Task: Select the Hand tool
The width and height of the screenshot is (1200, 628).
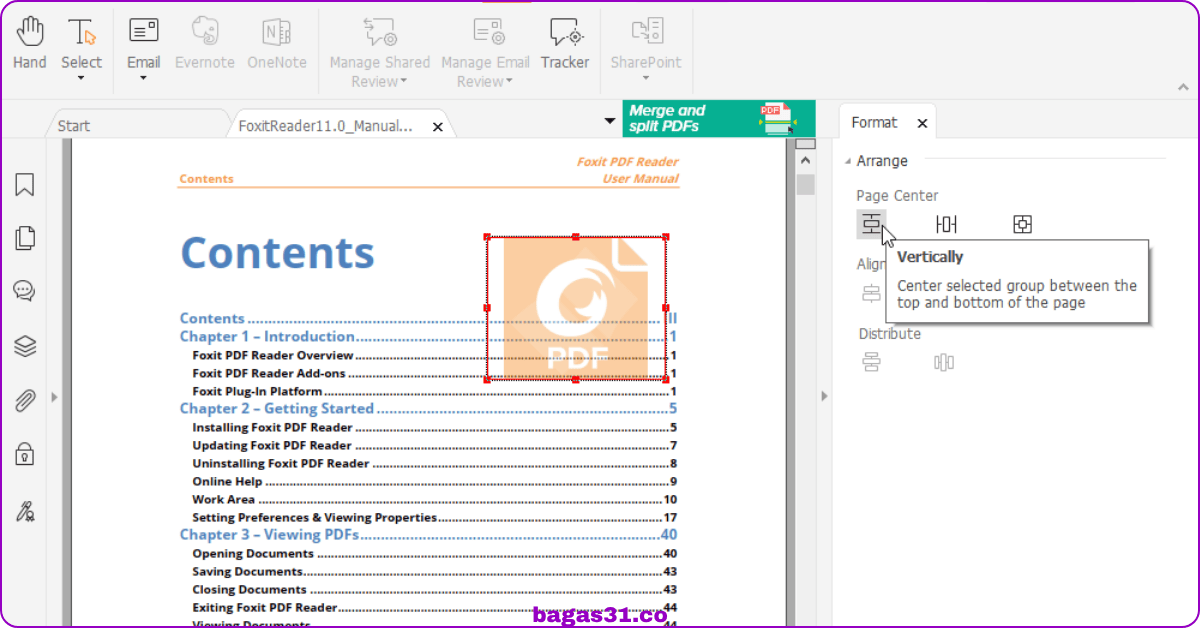Action: (x=29, y=43)
